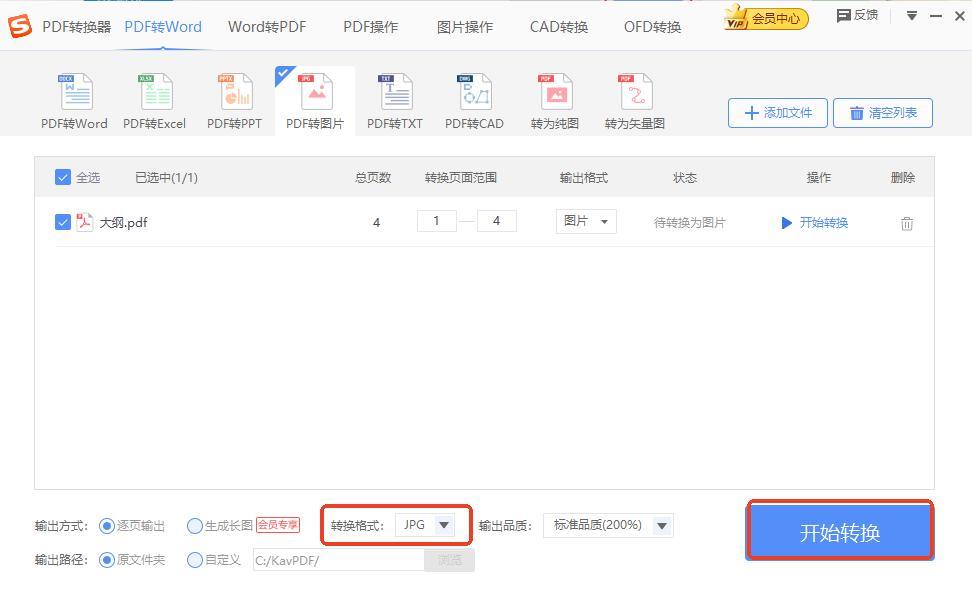The image size is (972, 599).
Task: Click the 添加文件 button
Action: click(778, 113)
